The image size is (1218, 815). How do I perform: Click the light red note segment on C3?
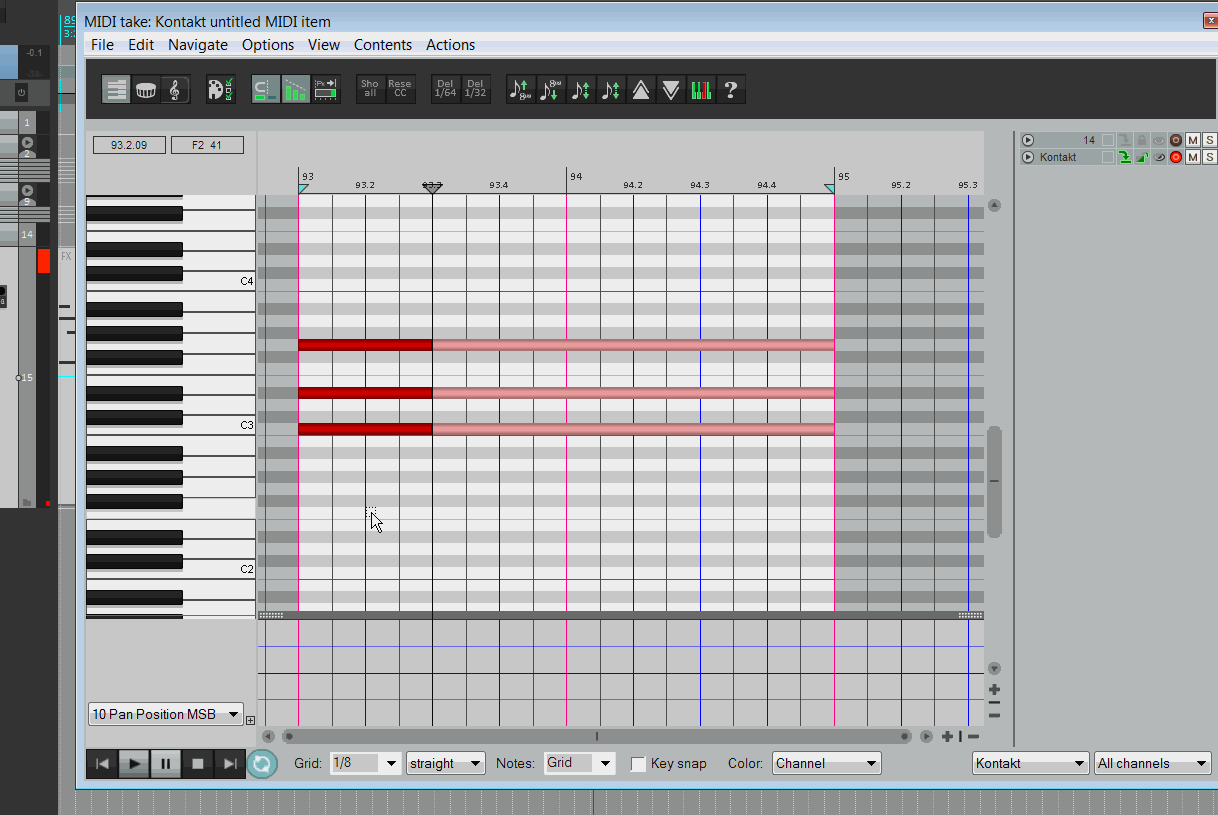632,429
